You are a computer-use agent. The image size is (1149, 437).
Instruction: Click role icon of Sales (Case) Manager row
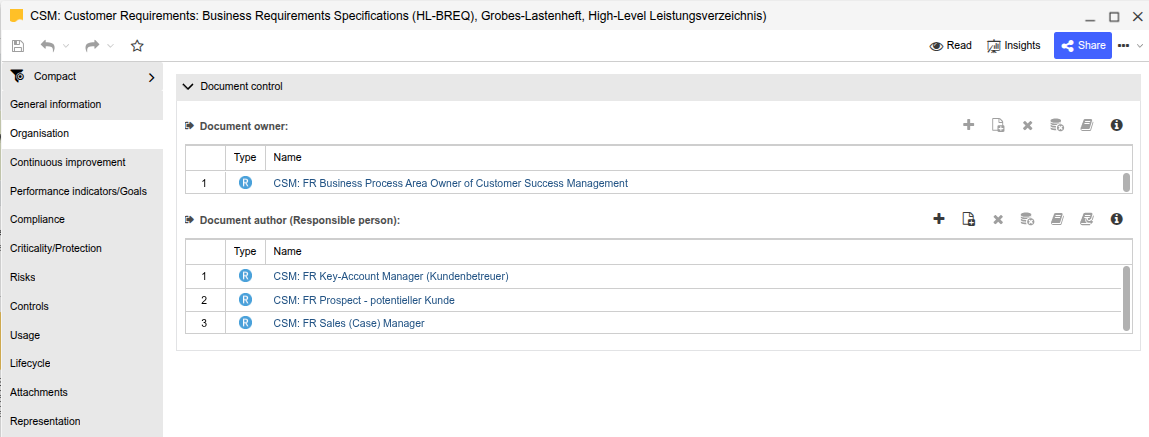(245, 322)
